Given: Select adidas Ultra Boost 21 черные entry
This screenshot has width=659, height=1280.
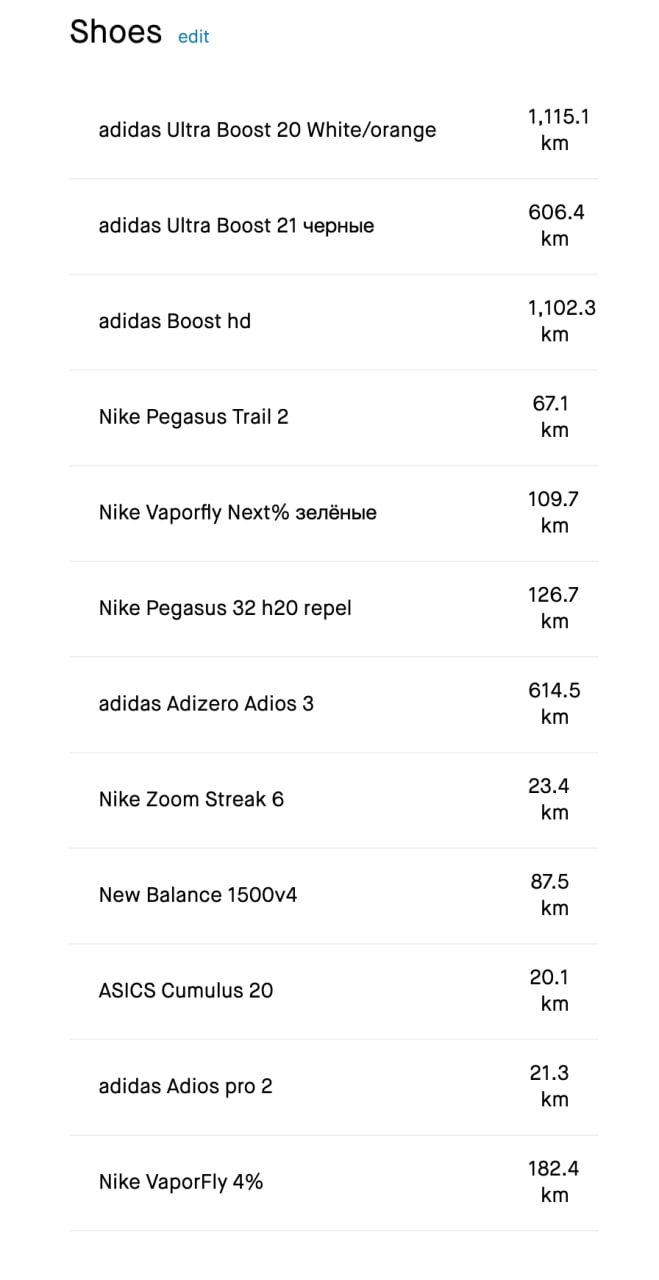Looking at the screenshot, I should 236,226.
